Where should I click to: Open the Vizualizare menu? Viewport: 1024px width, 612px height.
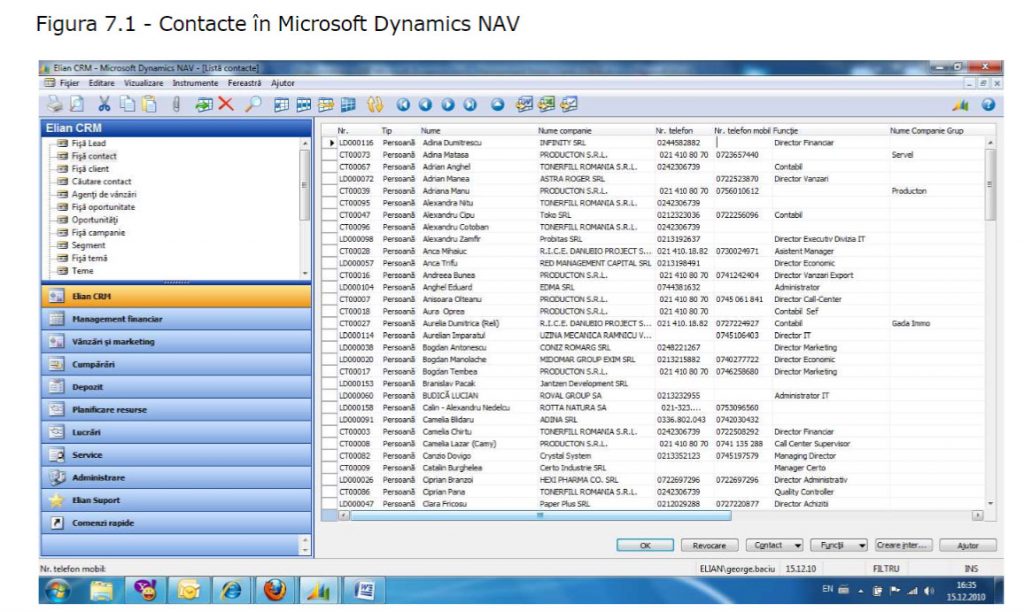[144, 83]
